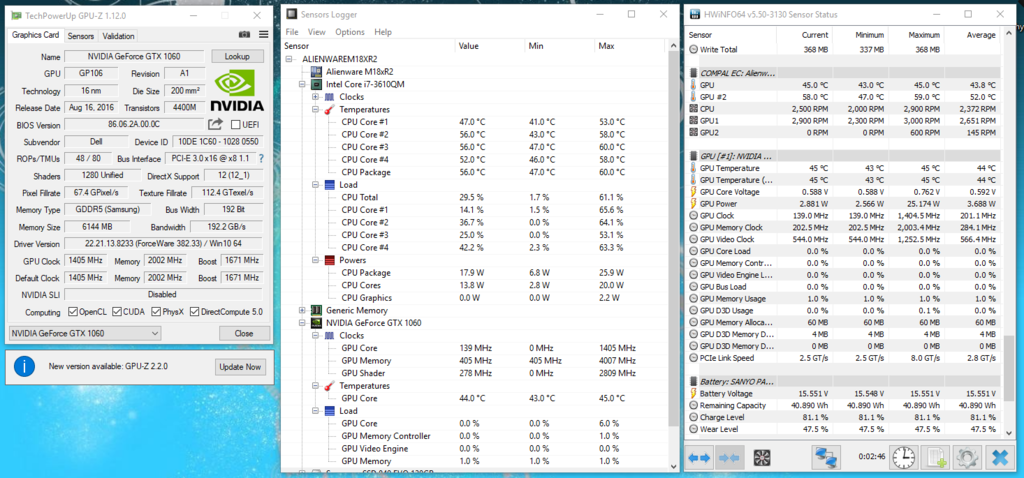Click the GPU Name field in GPU-Z

pos(134,57)
